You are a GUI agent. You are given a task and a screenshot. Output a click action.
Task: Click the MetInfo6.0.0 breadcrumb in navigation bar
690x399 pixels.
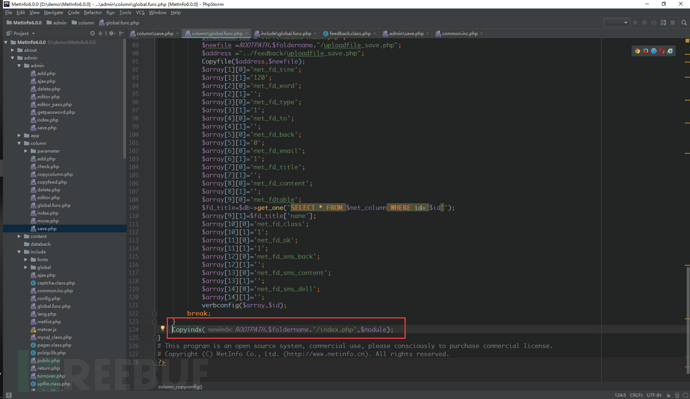pyautogui.click(x=24, y=23)
